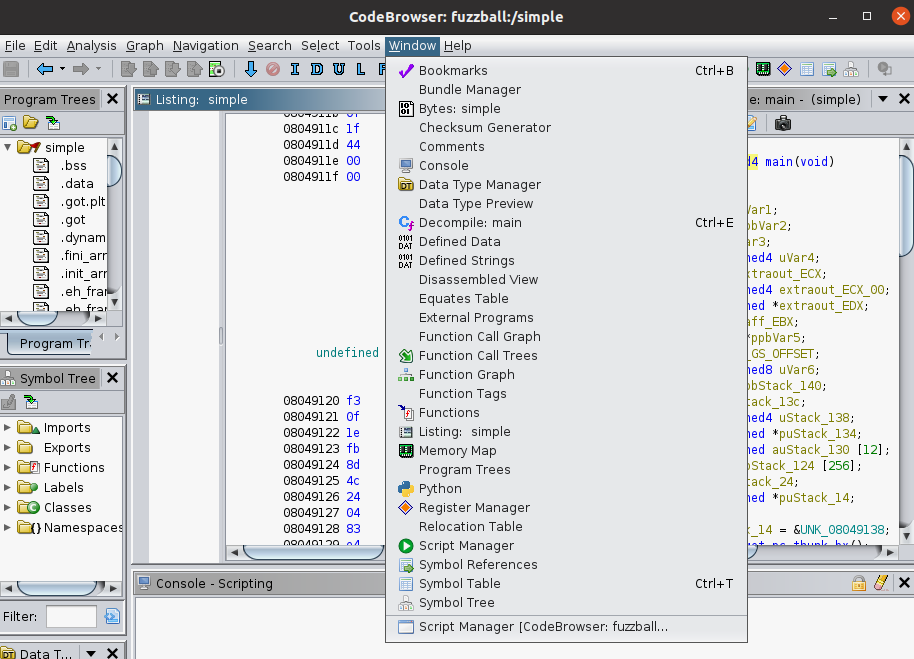Select Function Graph in Window menu
The height and width of the screenshot is (659, 914).
point(566,375)
